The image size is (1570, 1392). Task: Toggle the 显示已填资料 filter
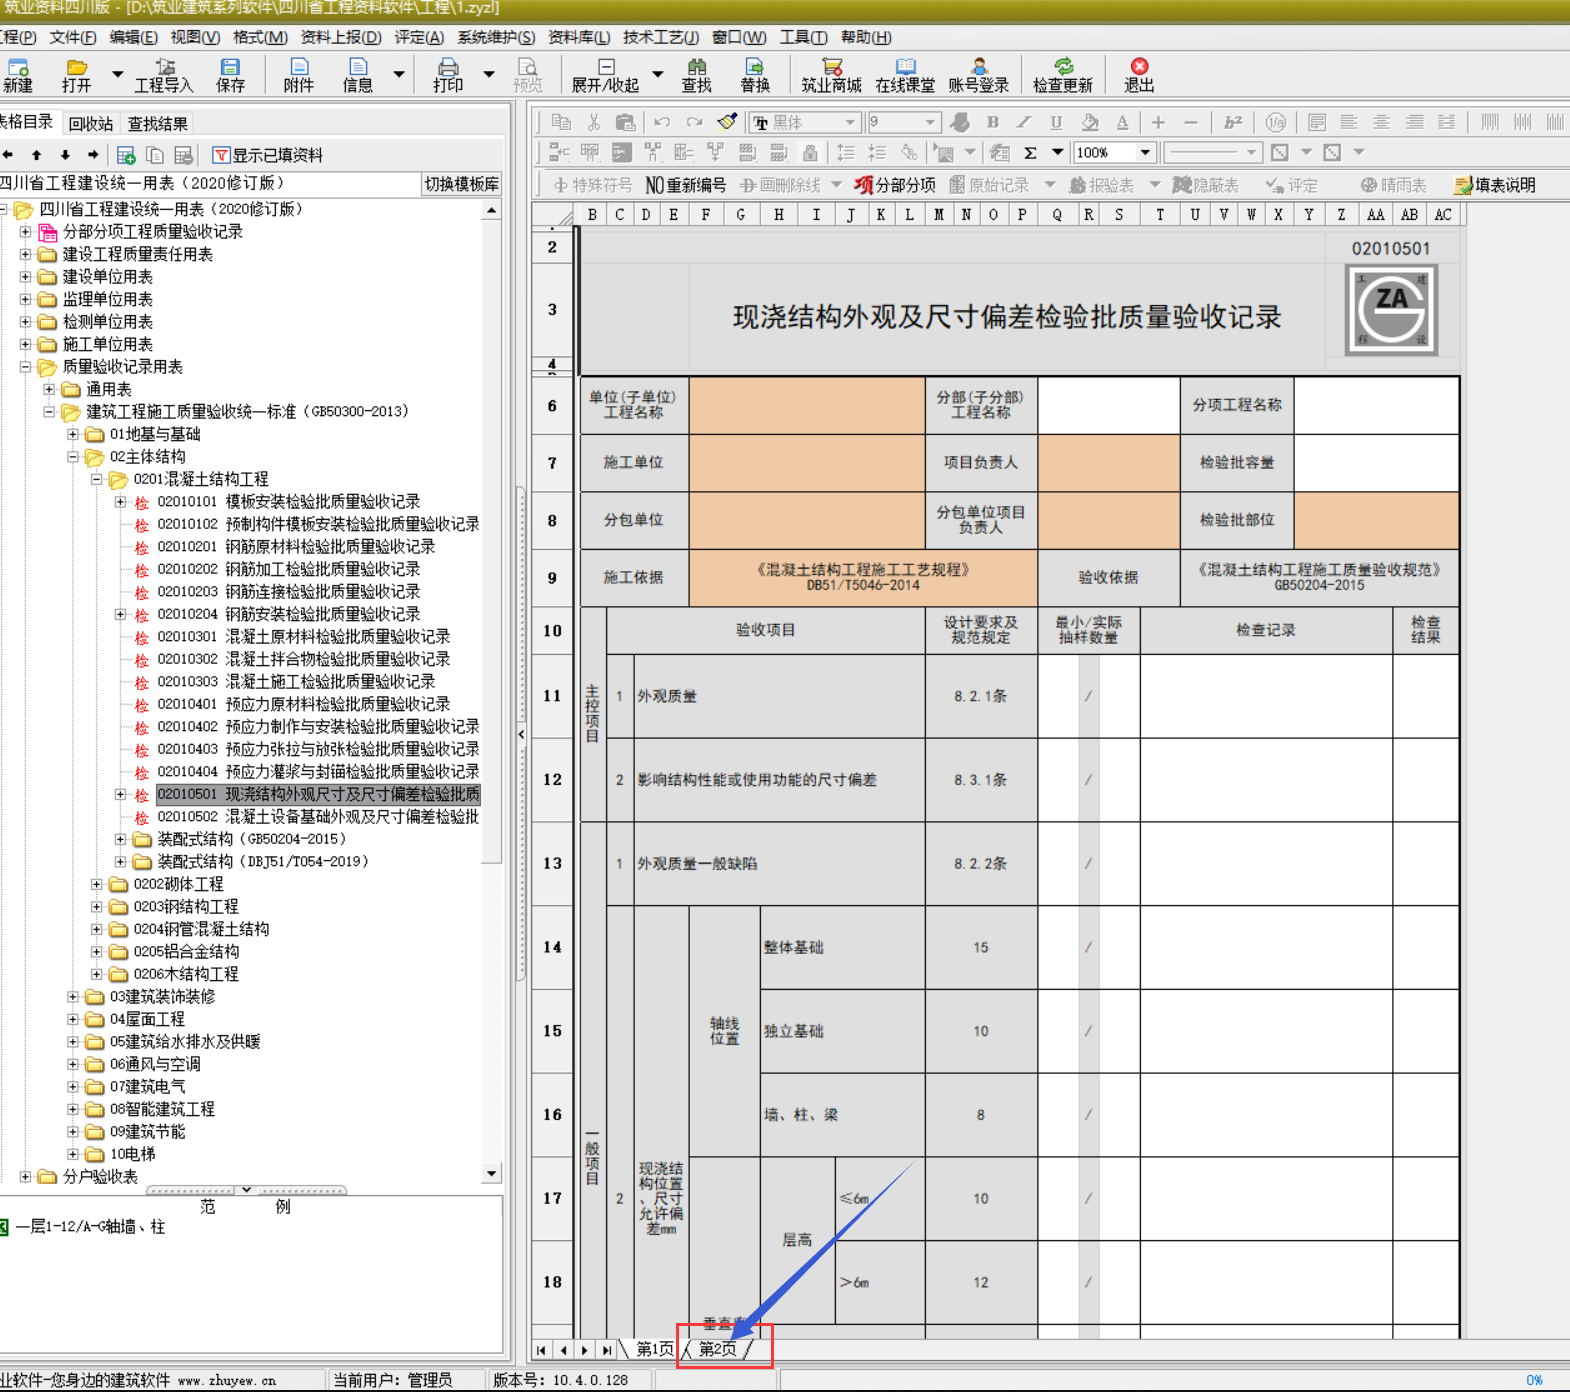[x=267, y=155]
